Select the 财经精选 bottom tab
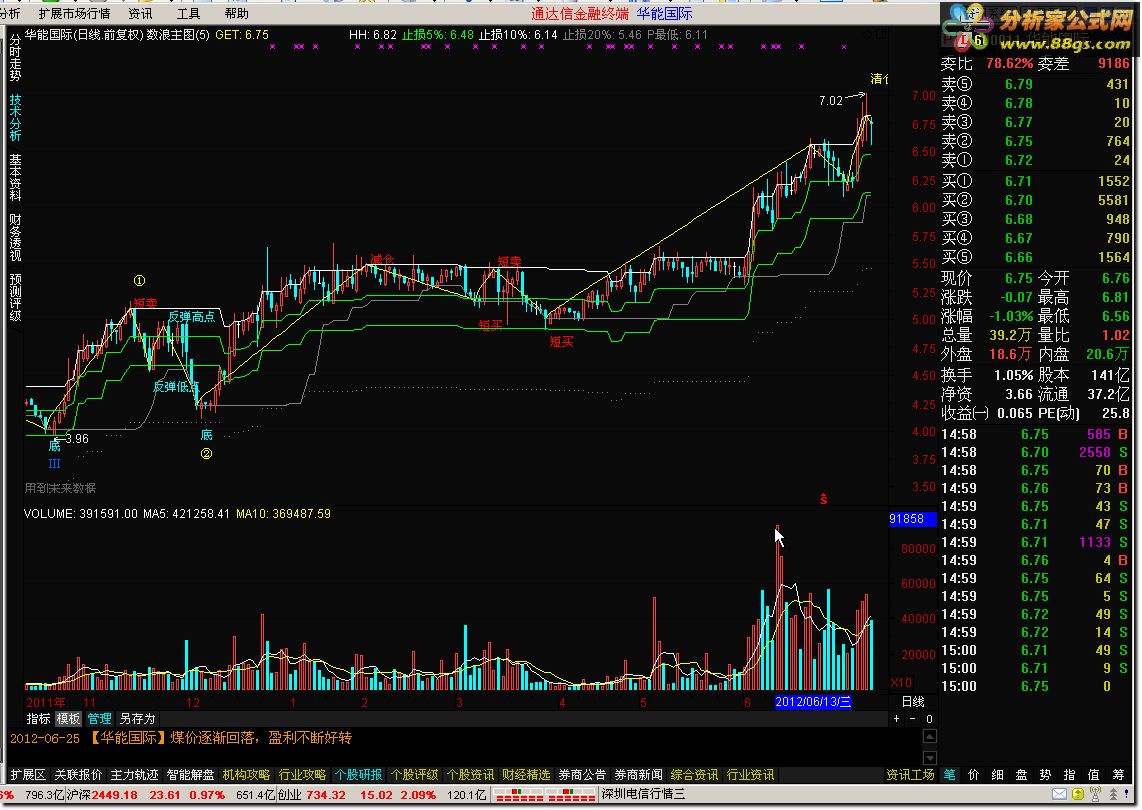 (x=526, y=775)
